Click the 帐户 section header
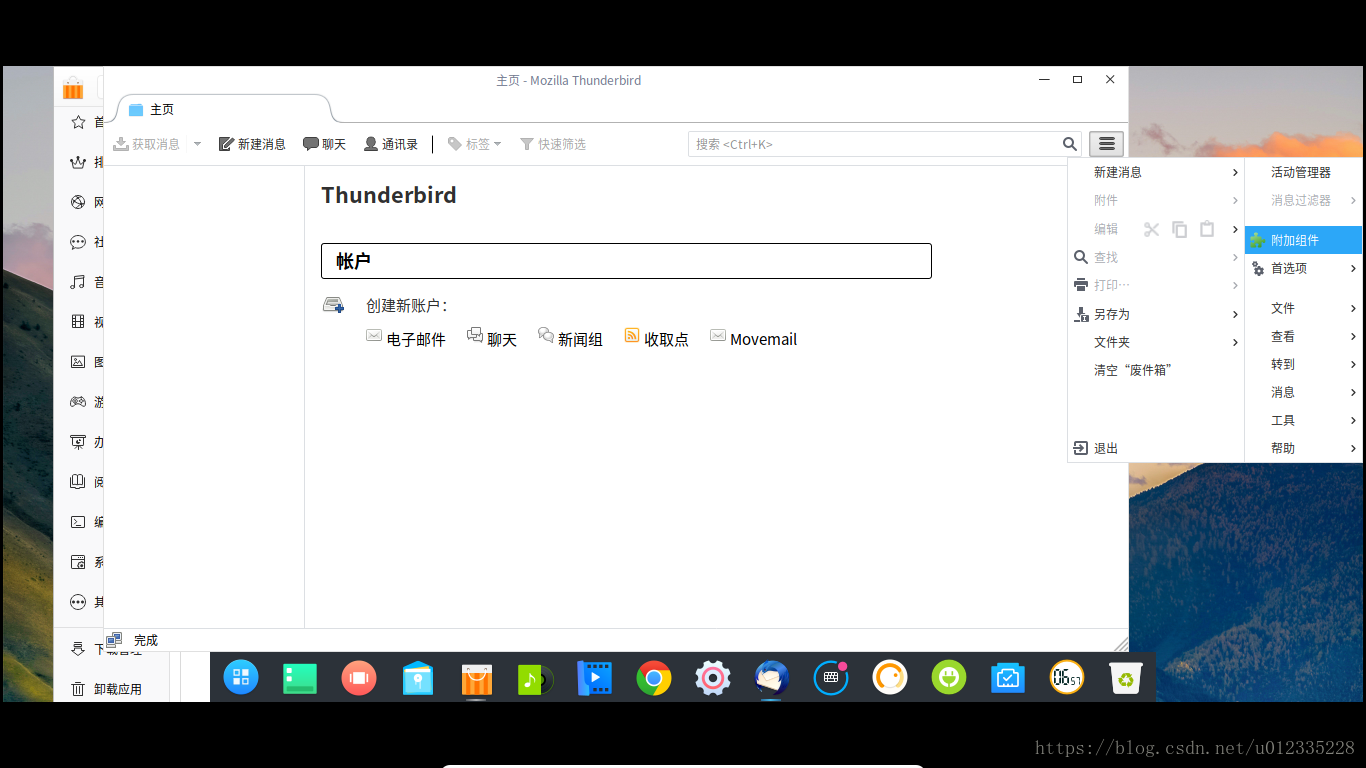This screenshot has width=1366, height=768. pyautogui.click(x=626, y=261)
